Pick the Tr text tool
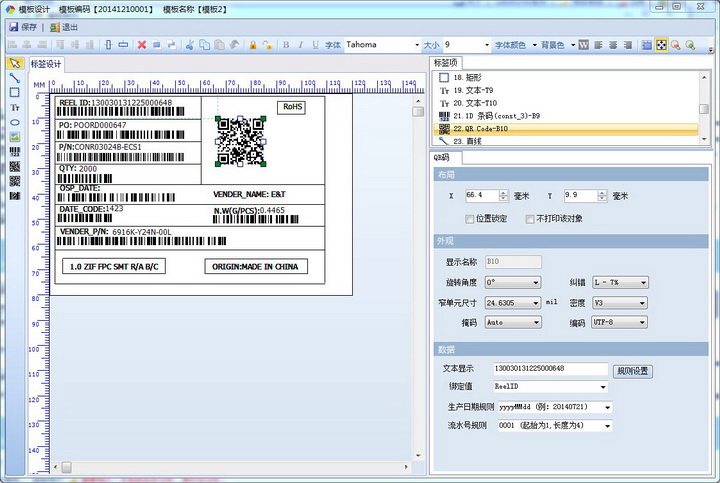The image size is (720, 483). (x=15, y=107)
